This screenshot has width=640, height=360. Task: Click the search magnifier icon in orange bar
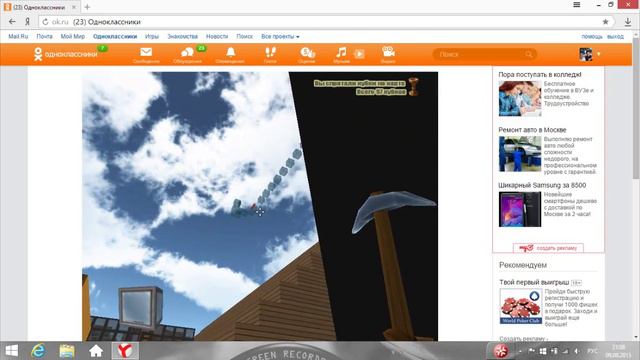tap(529, 54)
